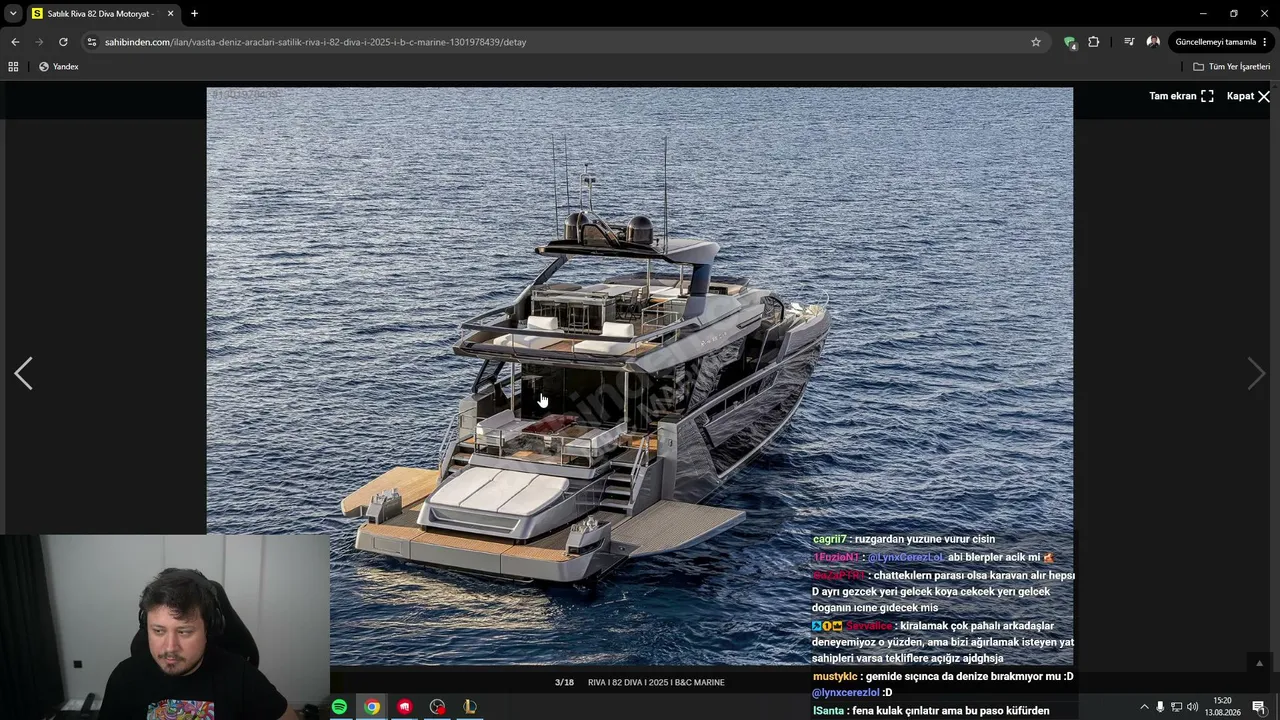Image resolution: width=1280 pixels, height=720 pixels.
Task: Click the scroll-to-bottom arrow beside chat
Action: 1259,663
